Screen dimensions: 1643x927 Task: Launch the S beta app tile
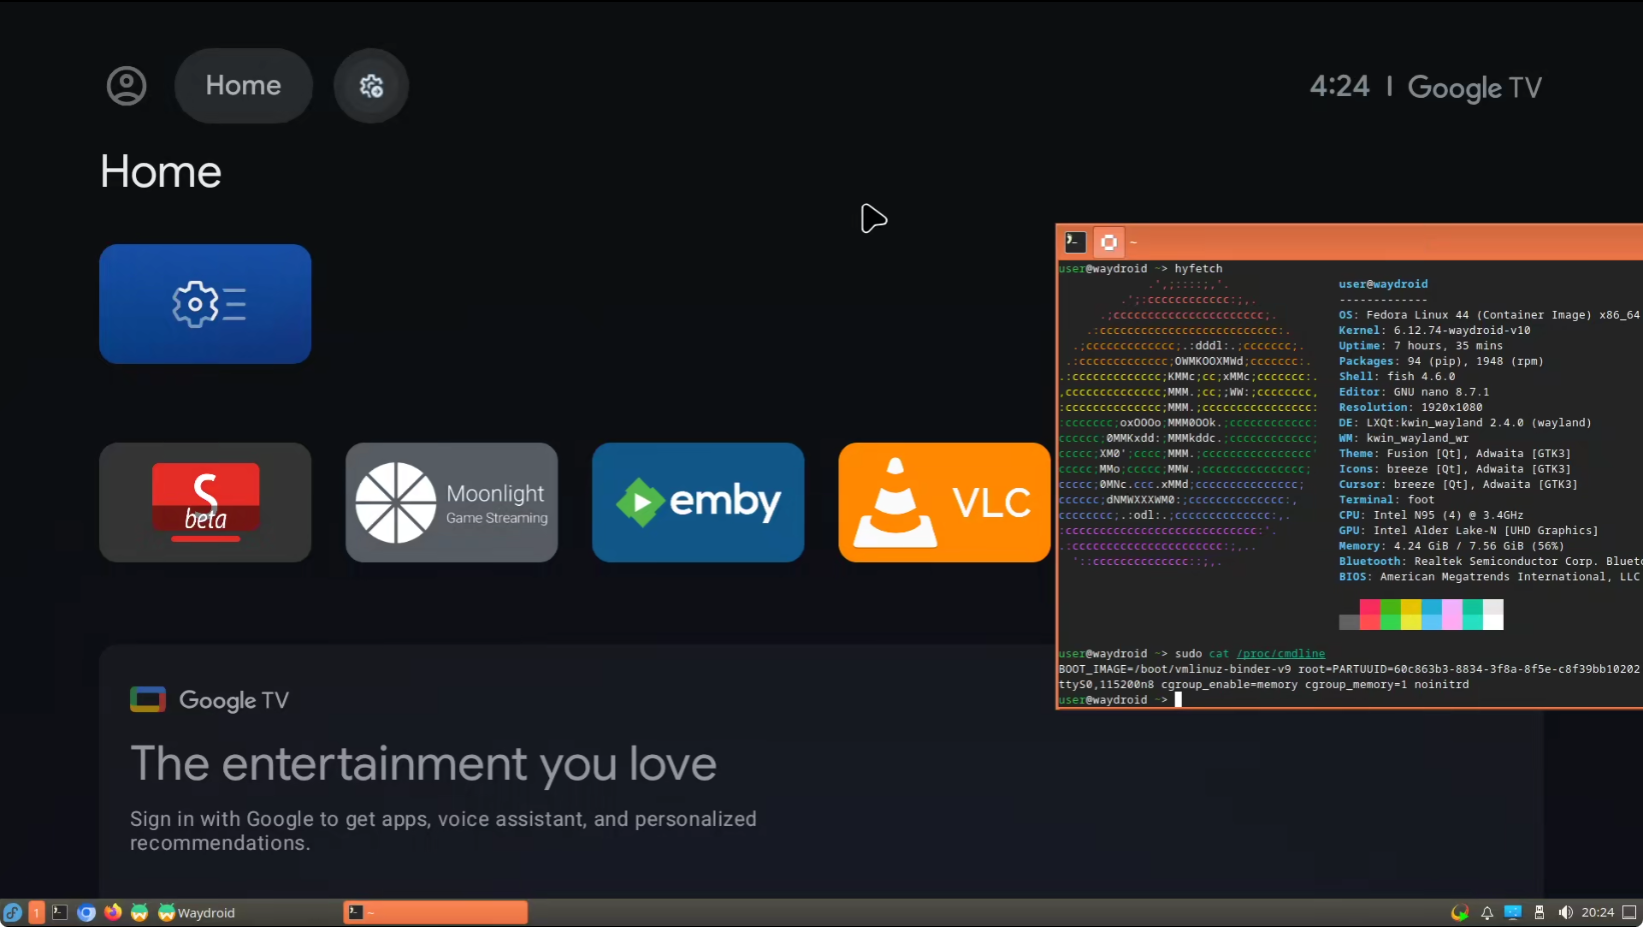tap(205, 502)
